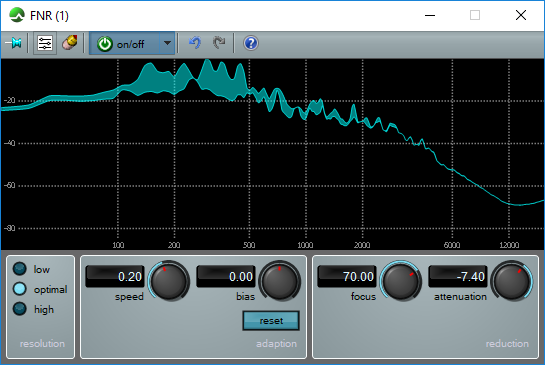This screenshot has height=365, width=545.
Task: Click the bias value field 0.00
Action: point(226,277)
